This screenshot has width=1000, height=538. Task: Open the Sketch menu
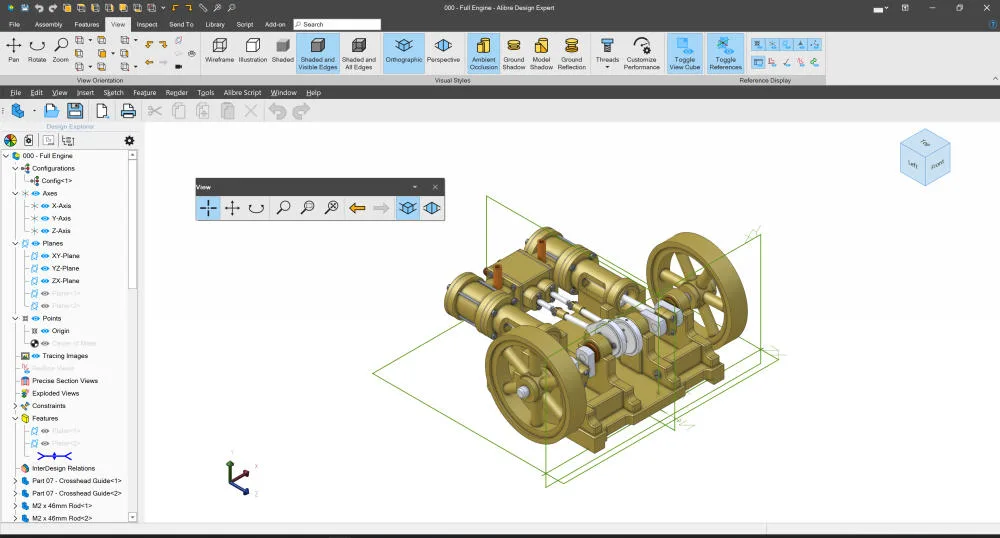(114, 92)
